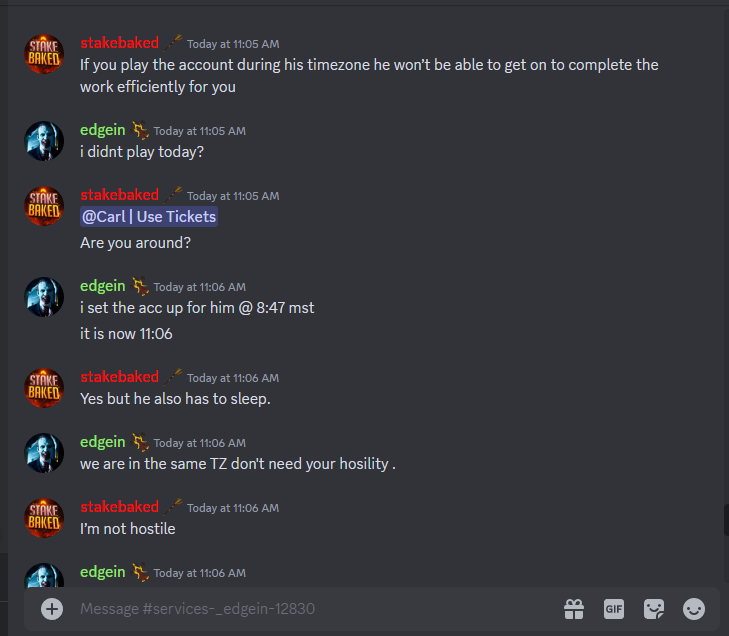Open the emoji picker smiley
729x636 pixels.
[694, 609]
